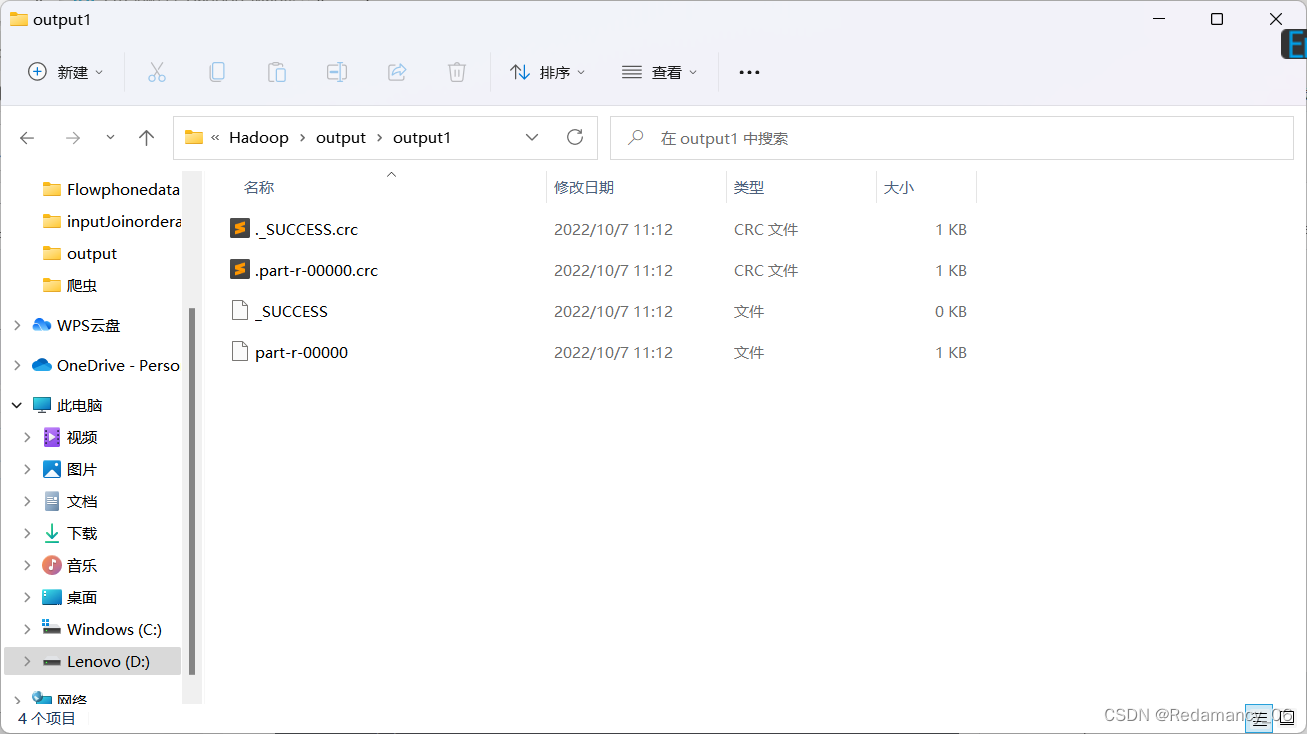This screenshot has height=734, width=1307.
Task: Switch to details view in status bar
Action: 1258,718
